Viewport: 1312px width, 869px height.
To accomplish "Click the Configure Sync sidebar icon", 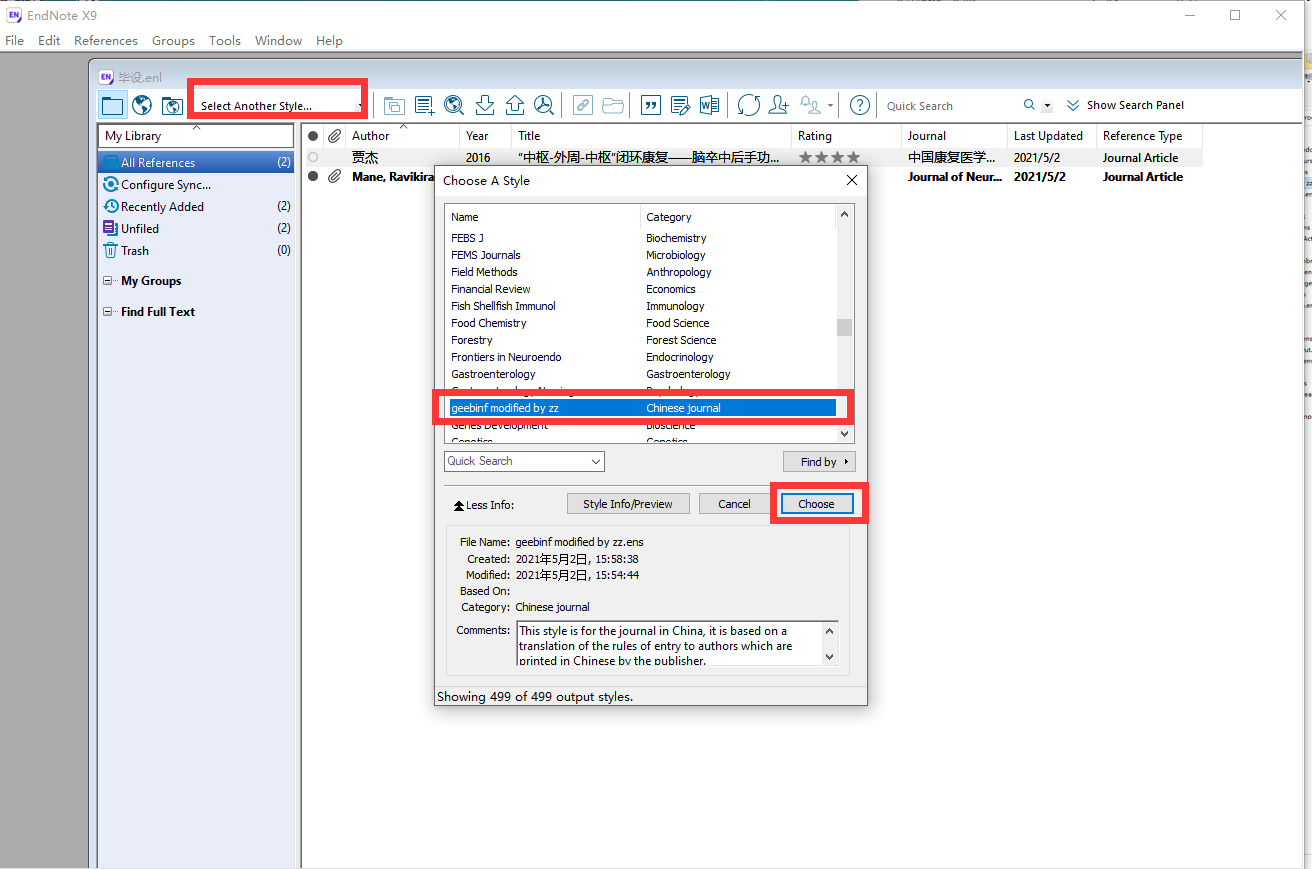I will (111, 185).
